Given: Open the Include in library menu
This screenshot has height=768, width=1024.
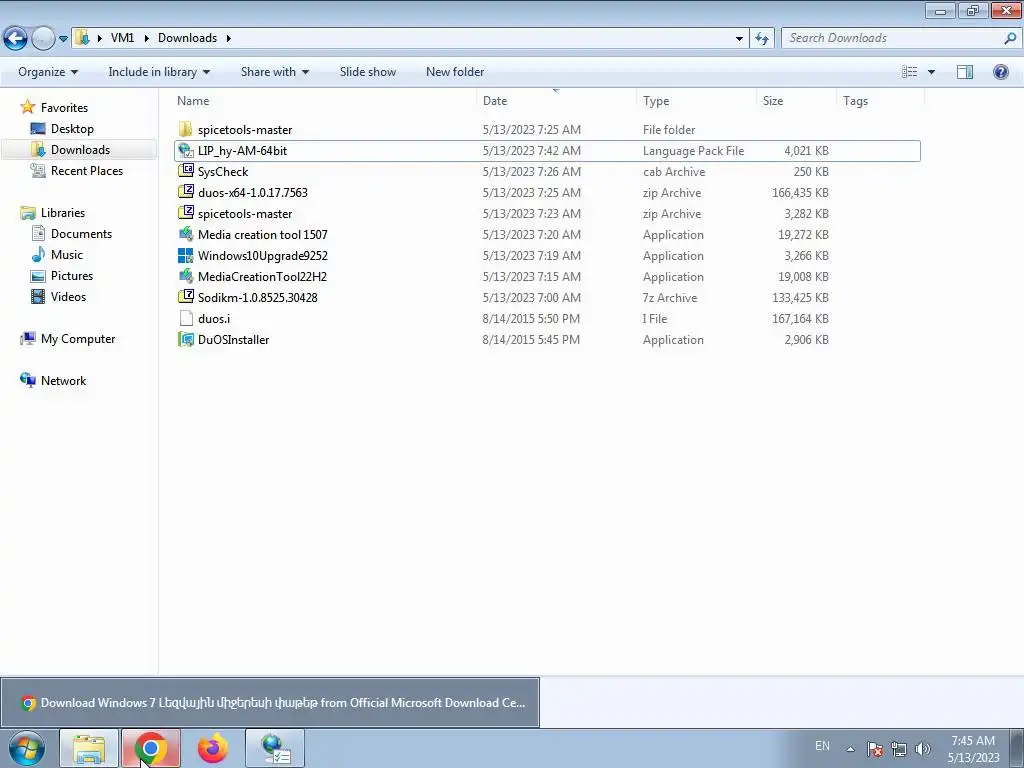Looking at the screenshot, I should point(159,72).
